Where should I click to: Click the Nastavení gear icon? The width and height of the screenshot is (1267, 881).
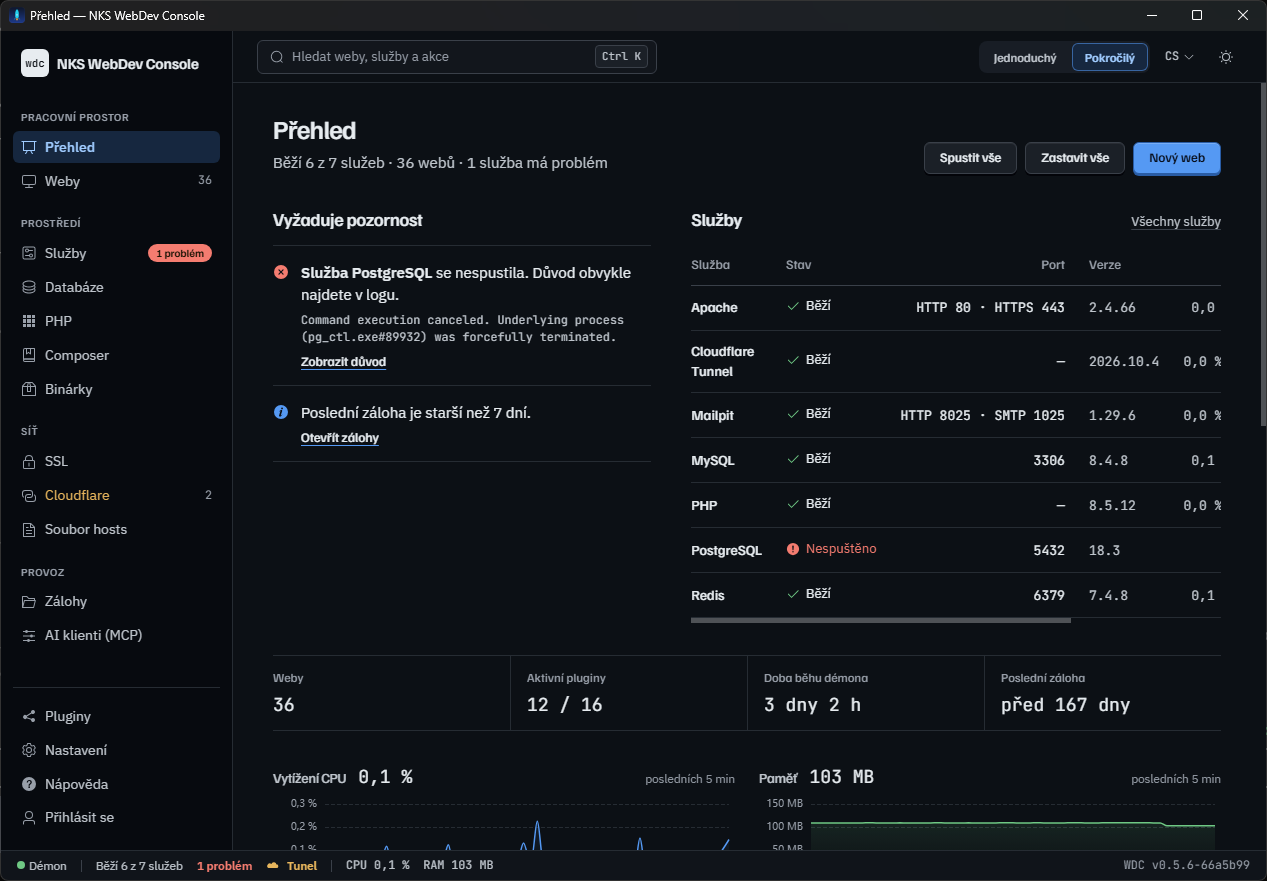(x=29, y=750)
